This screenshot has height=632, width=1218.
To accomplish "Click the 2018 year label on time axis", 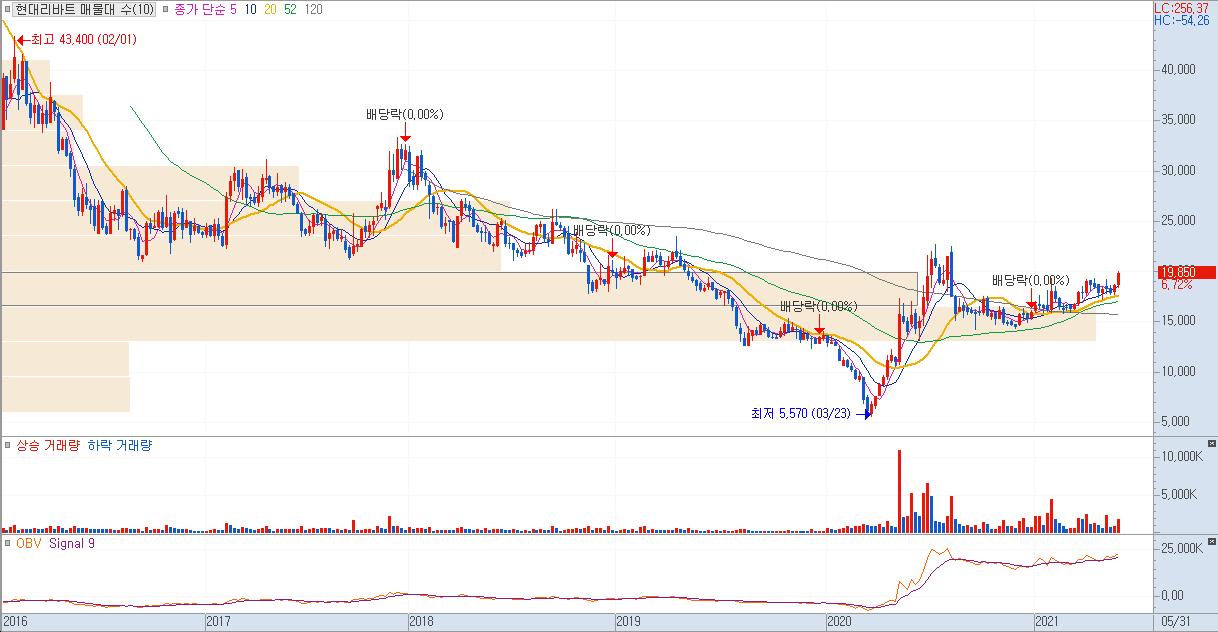I will coord(423,623).
